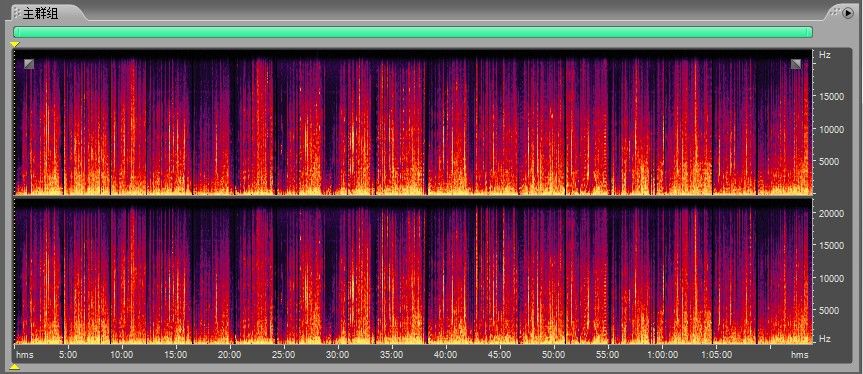Select the 主群组 panel tab
This screenshot has width=863, height=374.
[x=40, y=13]
